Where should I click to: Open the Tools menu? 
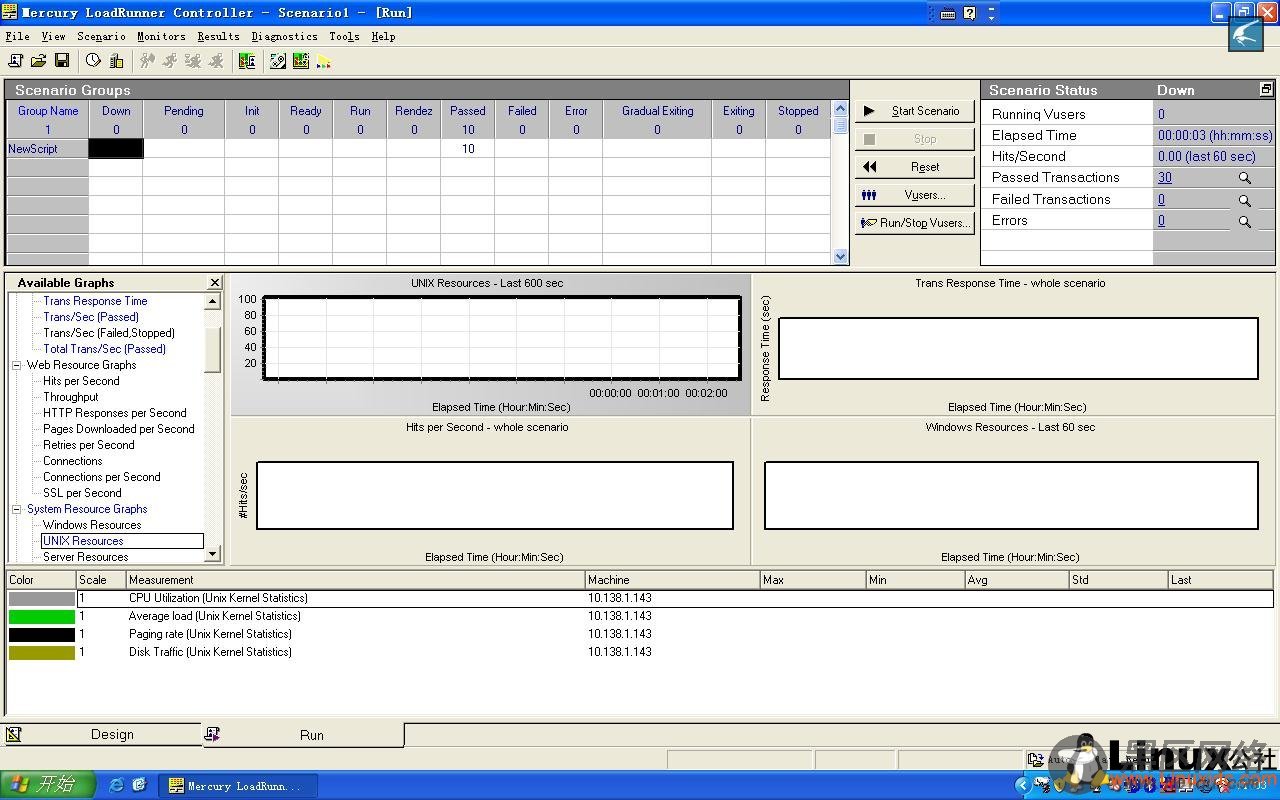pyautogui.click(x=344, y=36)
